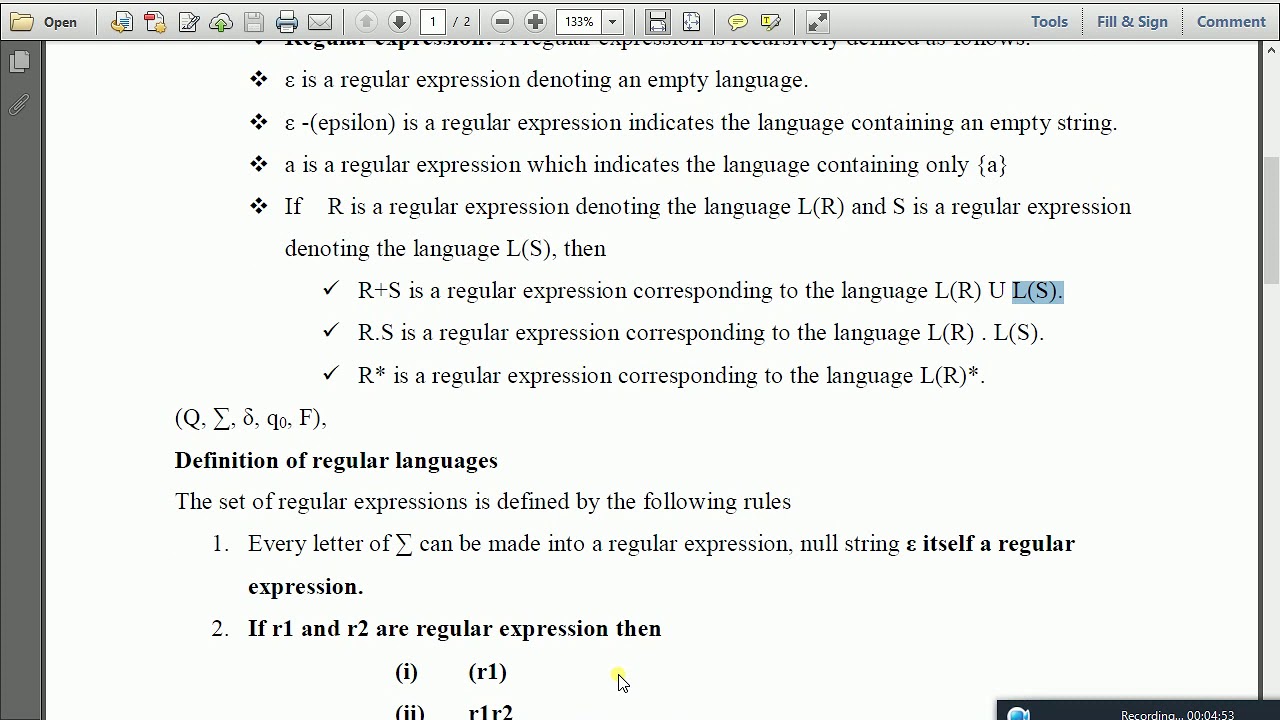Click the 133% zoom value field

[x=579, y=21]
